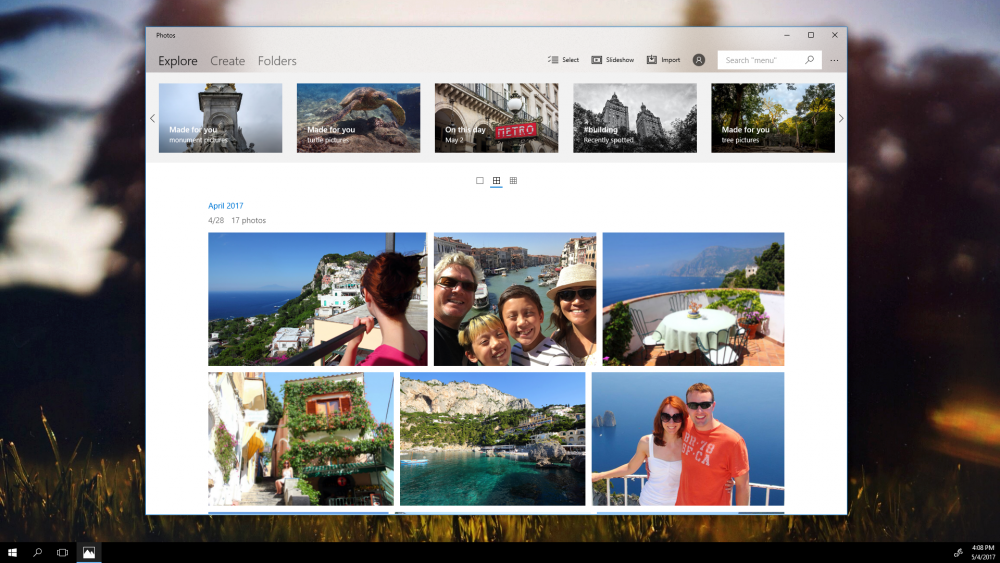This screenshot has height=563, width=1000.
Task: Open the turtle pictures album card
Action: coord(358,118)
